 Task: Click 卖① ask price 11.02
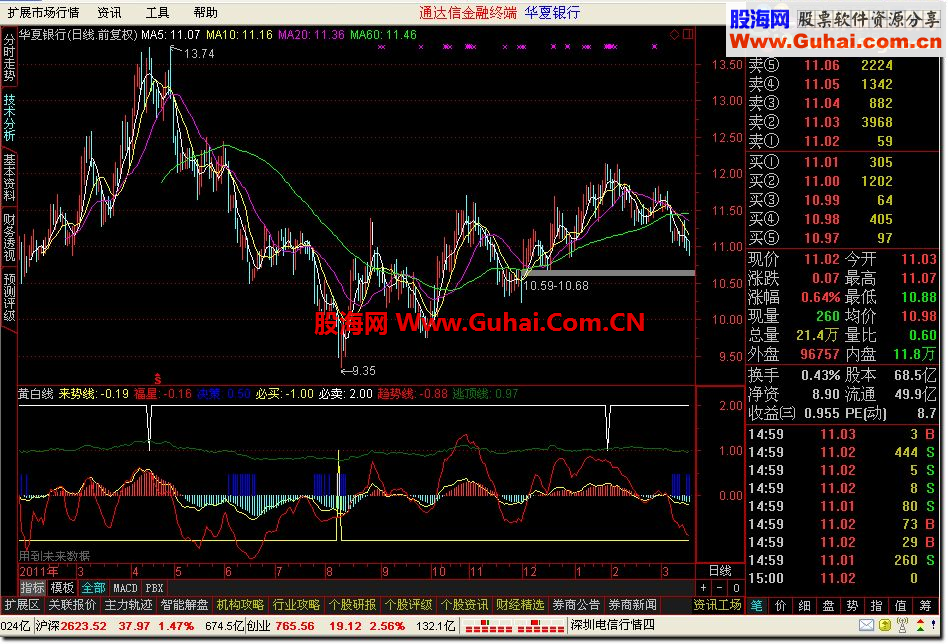(822, 141)
